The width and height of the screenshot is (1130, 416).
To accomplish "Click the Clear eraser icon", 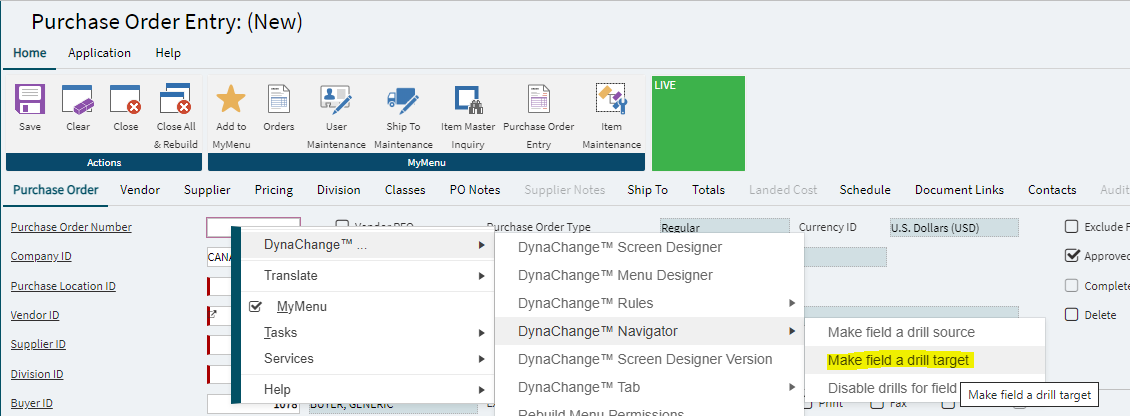I will [x=78, y=100].
